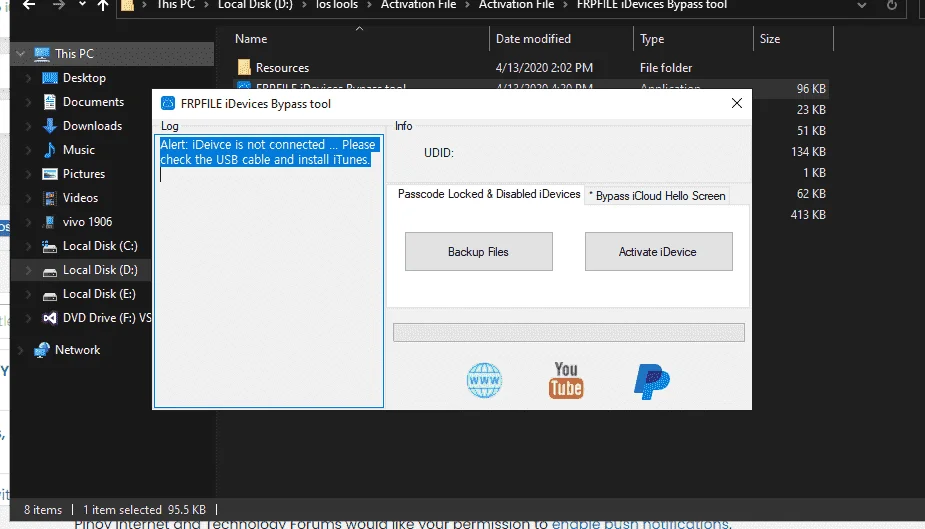The image size is (925, 529).
Task: Expand the Documents tree node
Action: click(28, 102)
